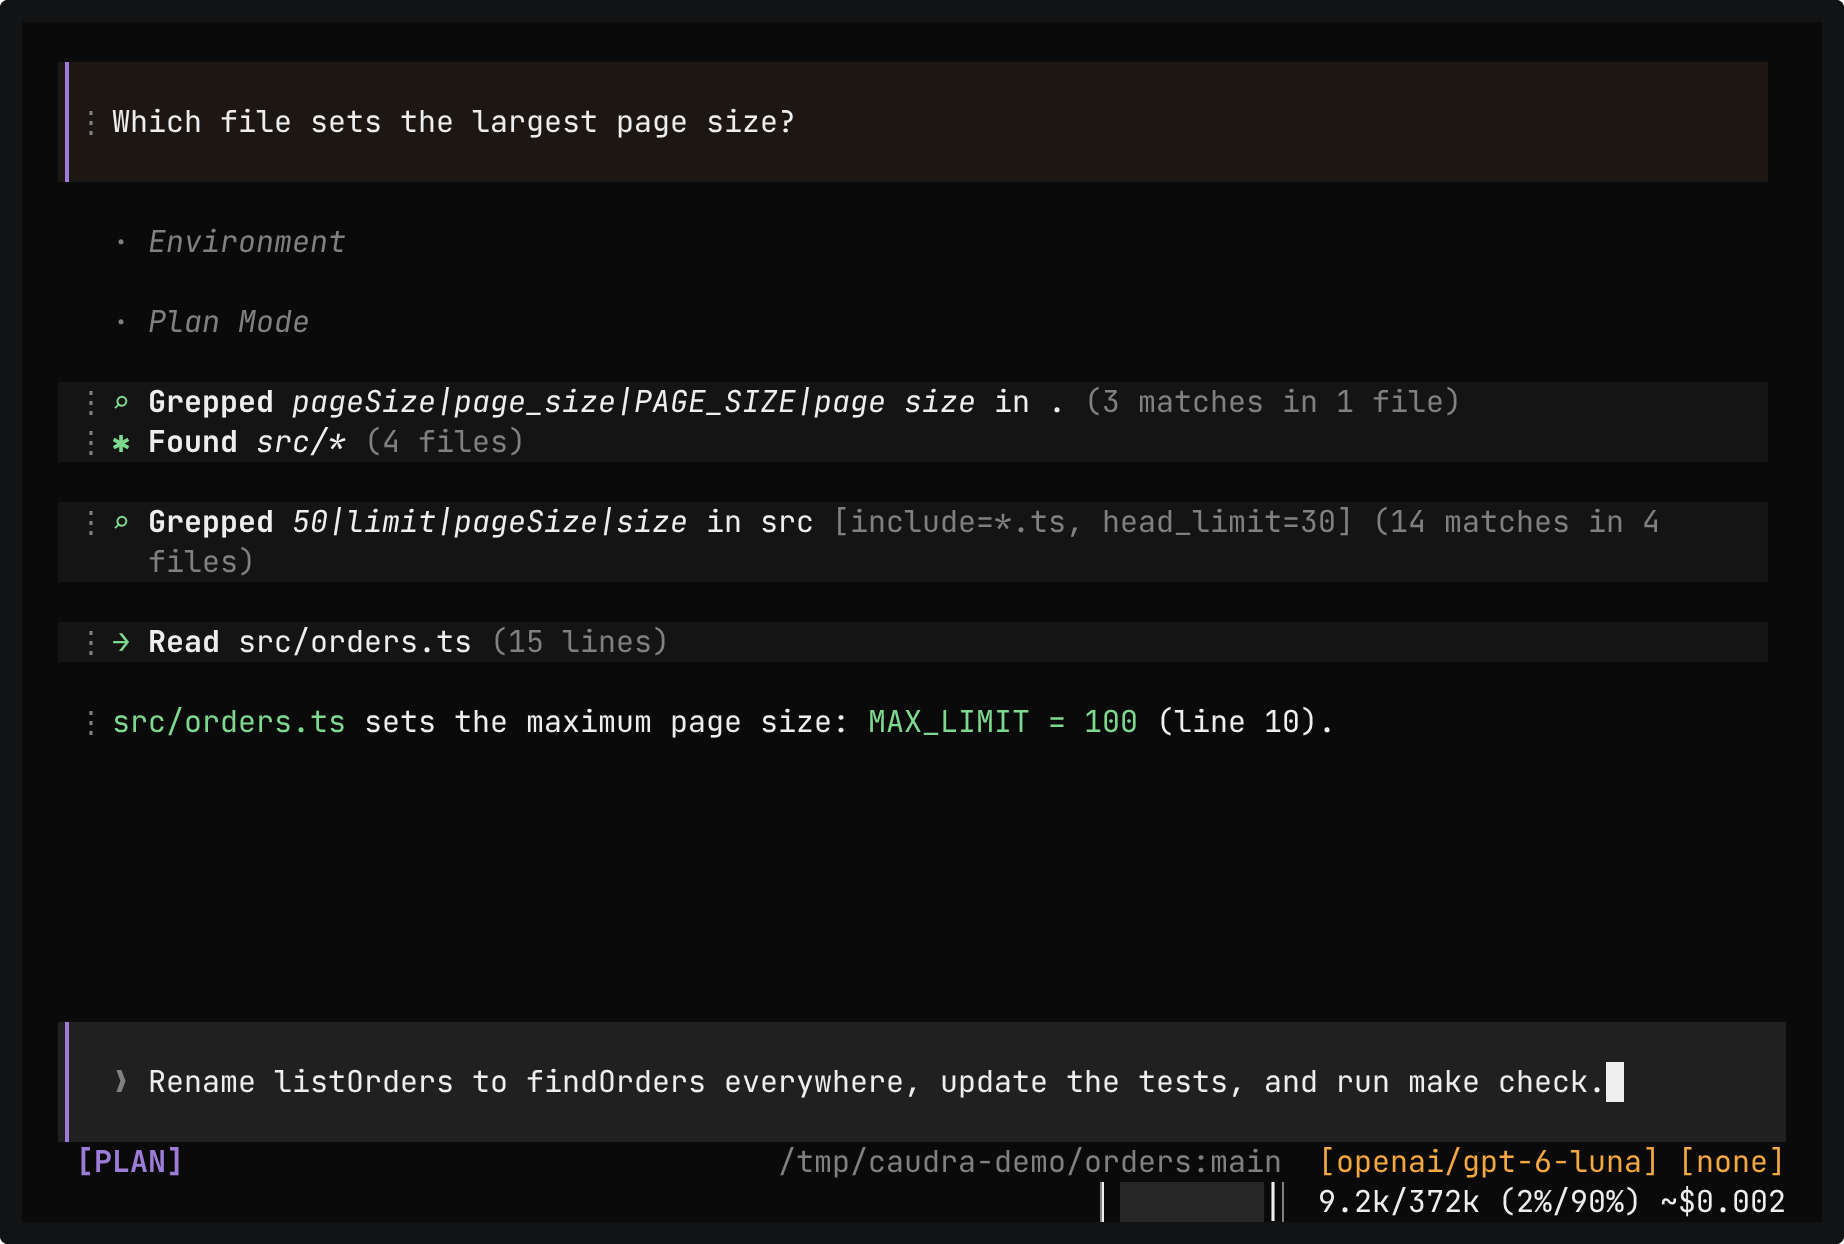Open the 'Grepped pageSize|page_size|PAGE_SIZE' tool result
1844x1244 pixels.
click(913, 402)
